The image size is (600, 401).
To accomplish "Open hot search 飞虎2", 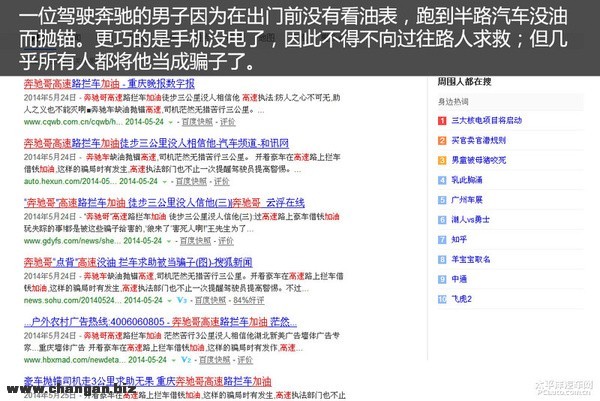I will (461, 299).
